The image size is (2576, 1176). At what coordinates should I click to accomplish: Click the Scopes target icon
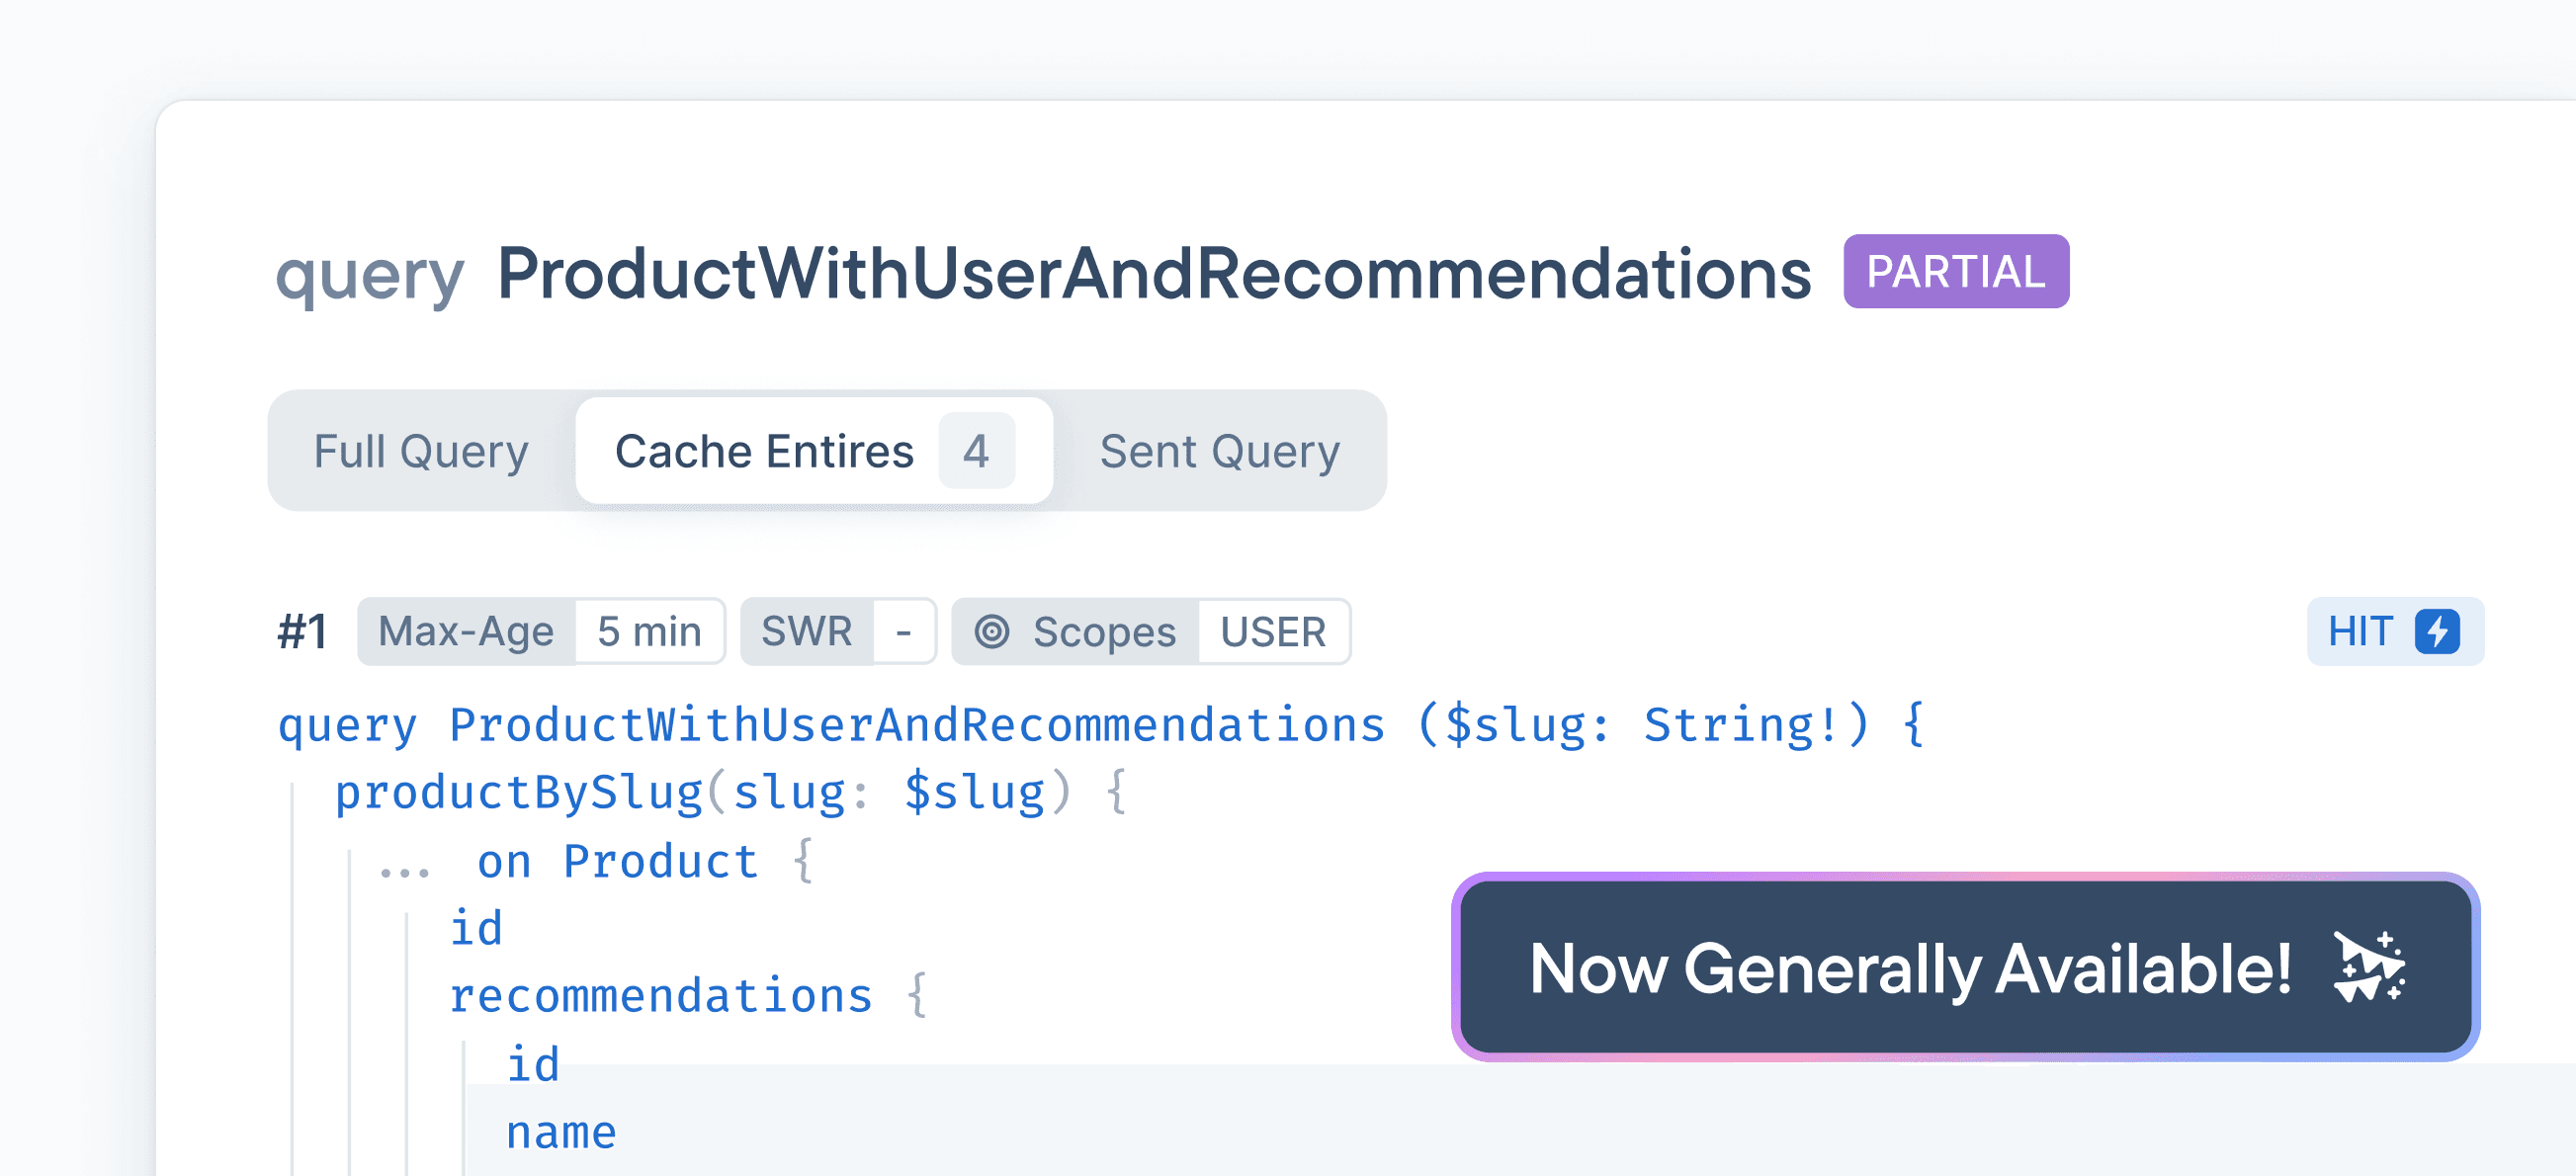pyautogui.click(x=991, y=632)
